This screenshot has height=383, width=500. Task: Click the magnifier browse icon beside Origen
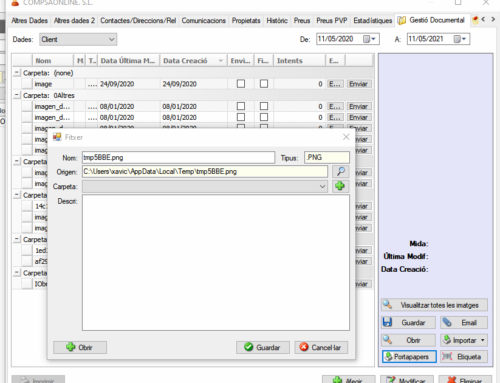click(x=341, y=172)
